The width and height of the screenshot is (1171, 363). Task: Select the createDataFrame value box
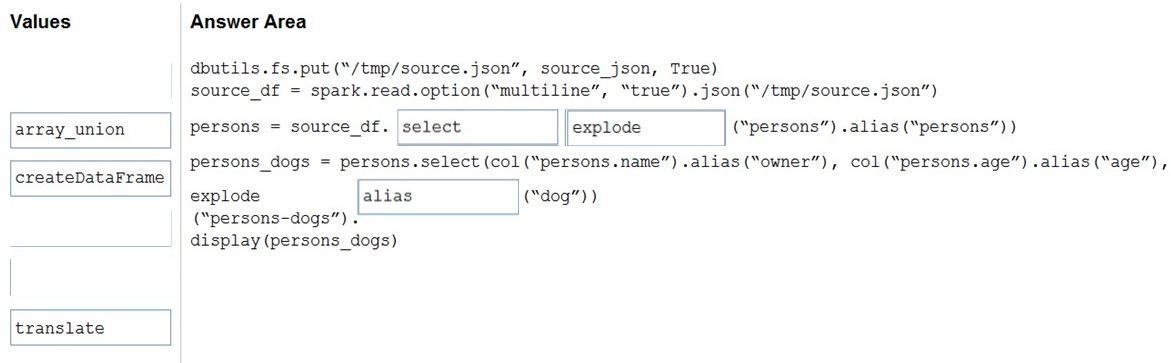tap(91, 179)
